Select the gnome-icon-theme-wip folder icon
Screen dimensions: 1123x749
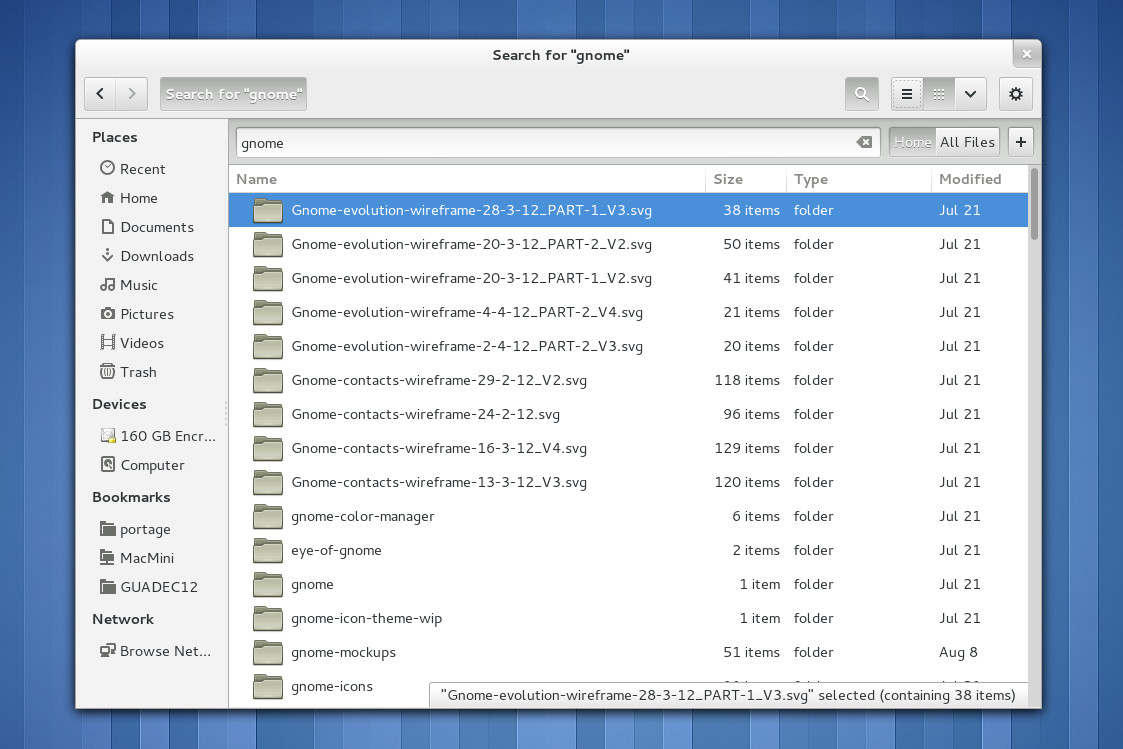268,618
